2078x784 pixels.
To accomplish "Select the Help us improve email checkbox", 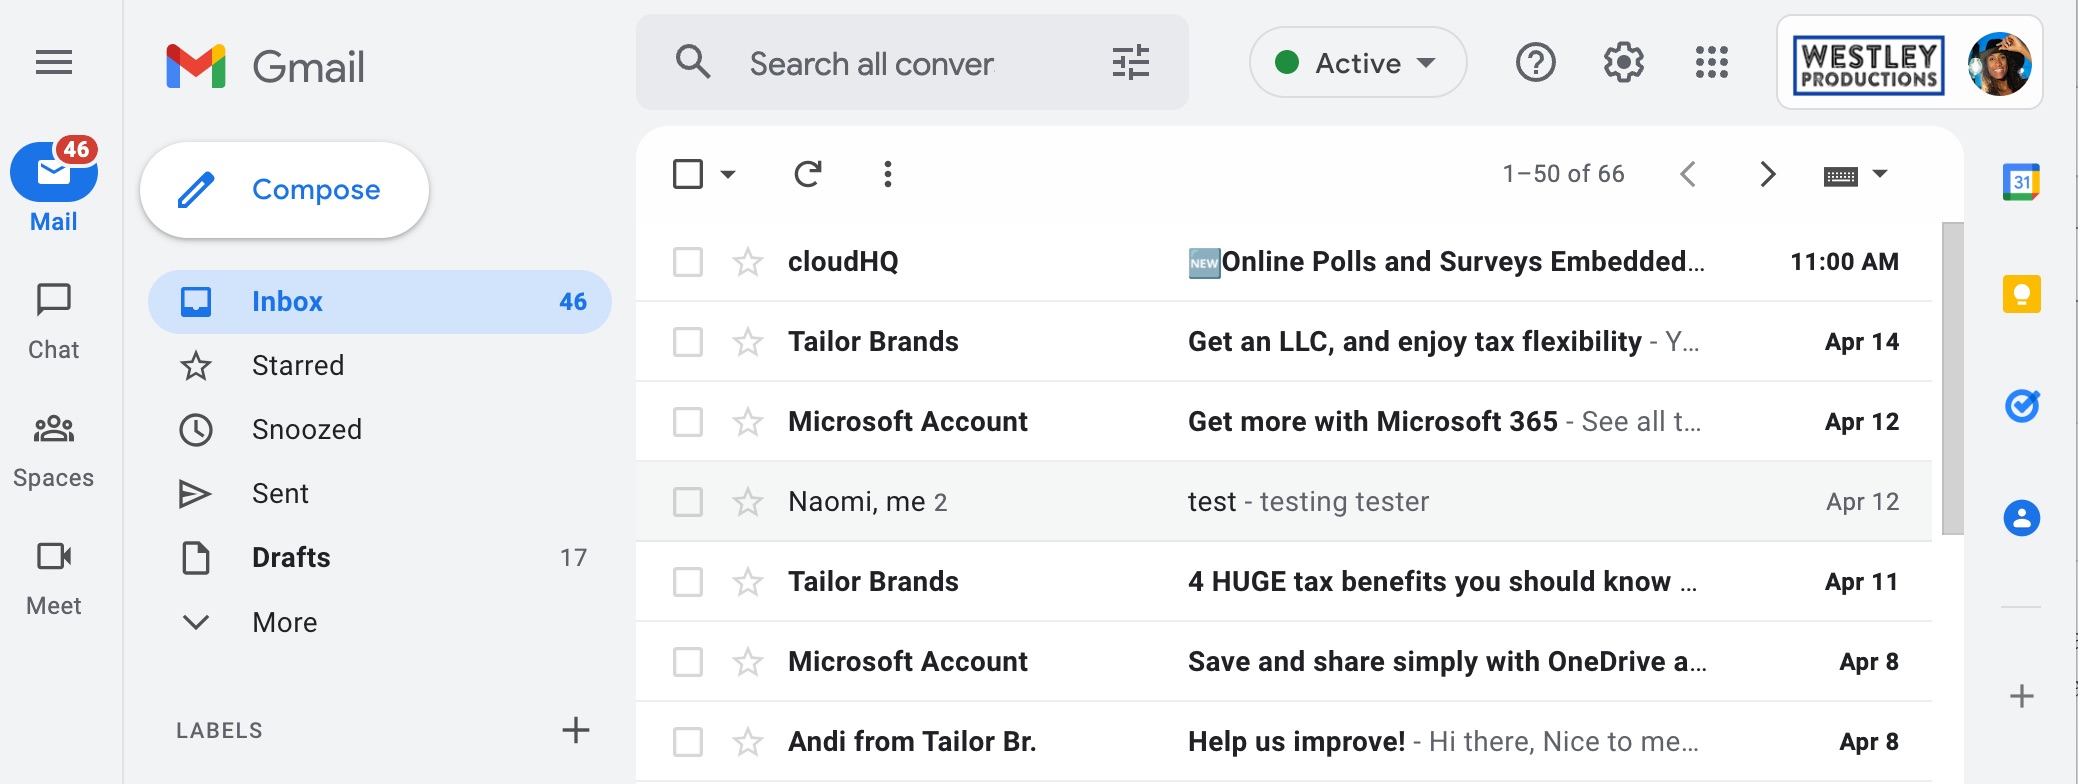I will 688,742.
